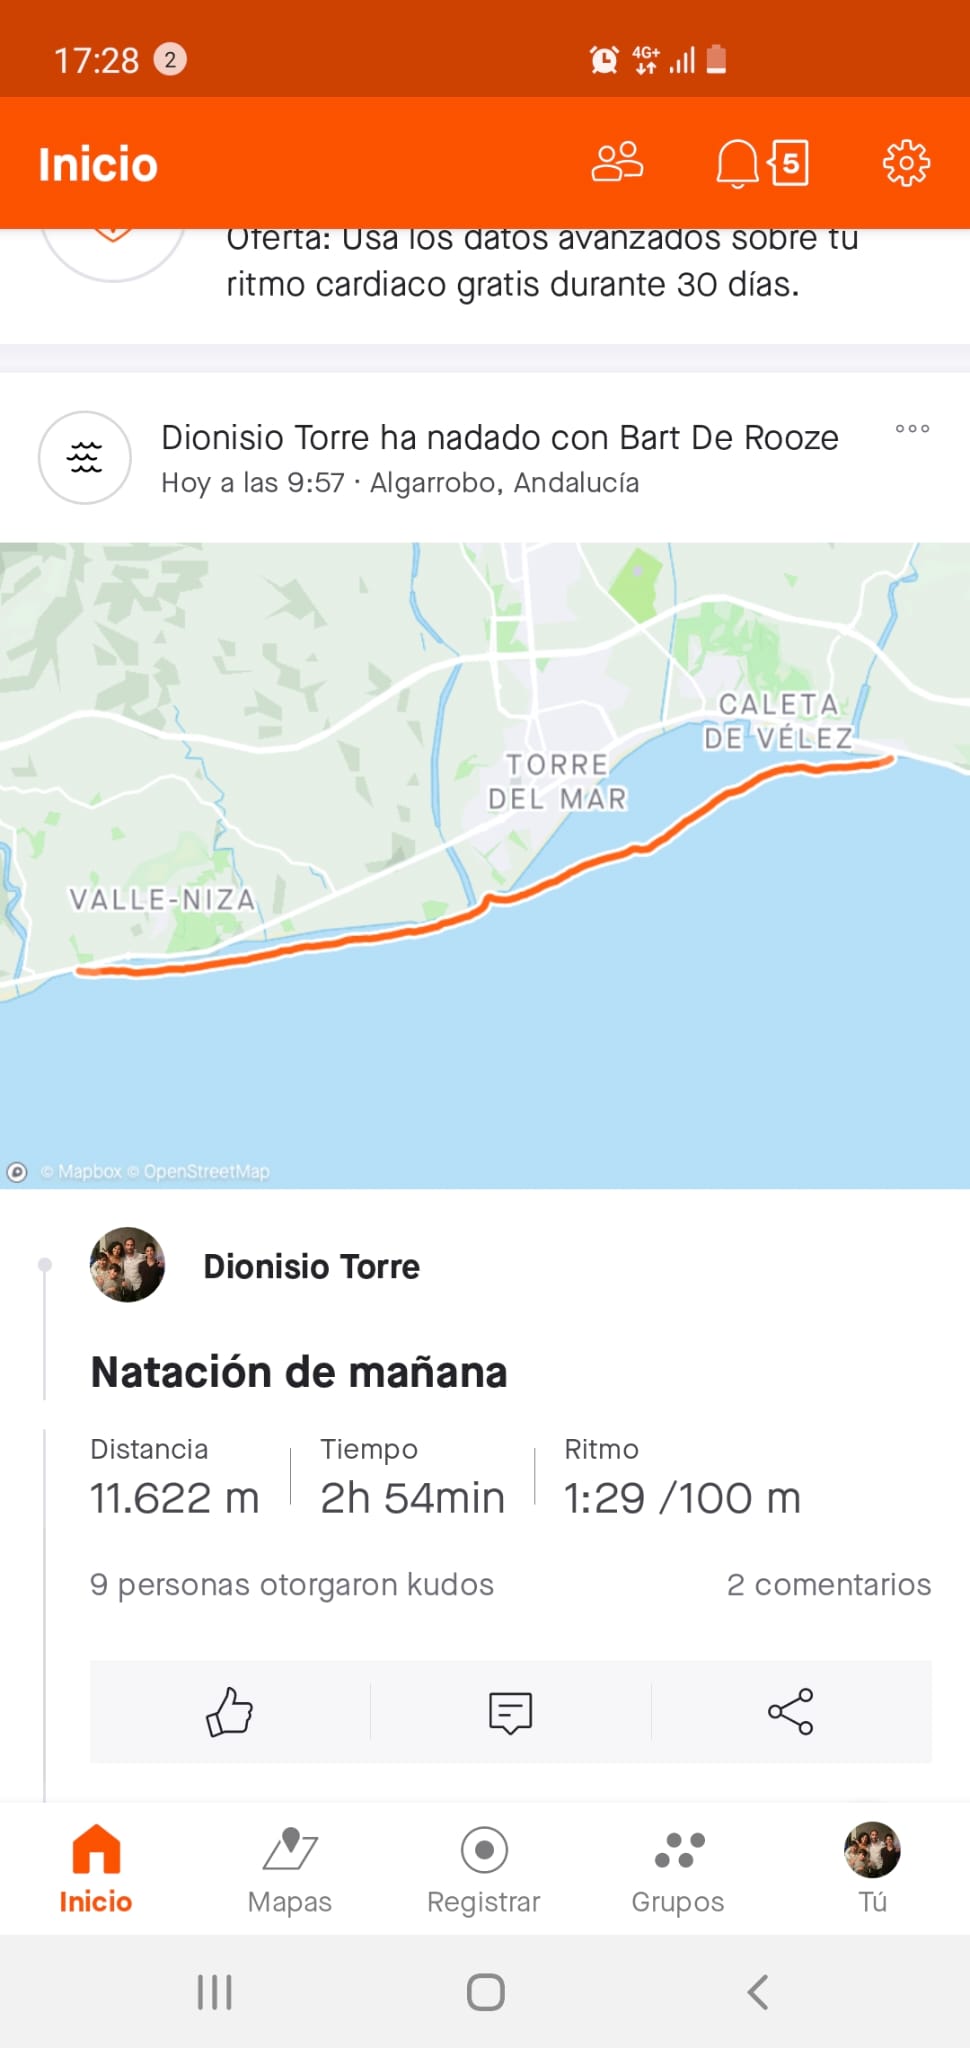Open the settings gear in header
The height and width of the screenshot is (2048, 970).
point(906,163)
